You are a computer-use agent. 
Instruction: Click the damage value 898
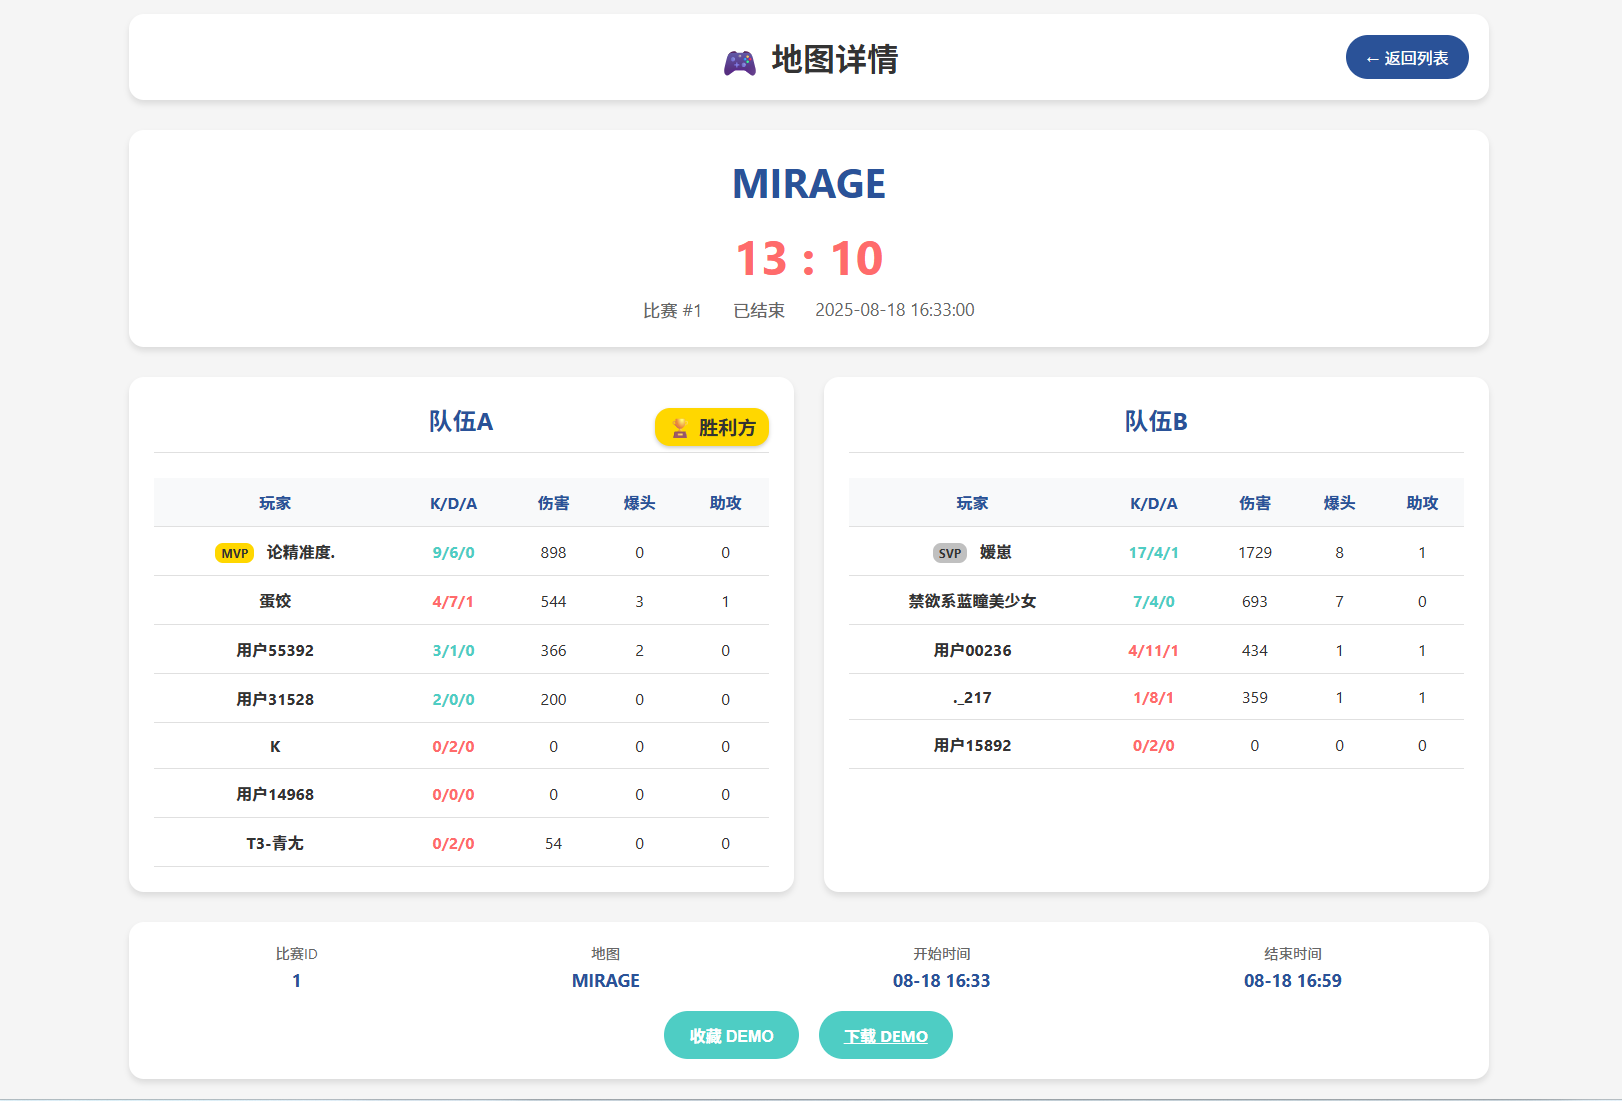[x=553, y=552]
